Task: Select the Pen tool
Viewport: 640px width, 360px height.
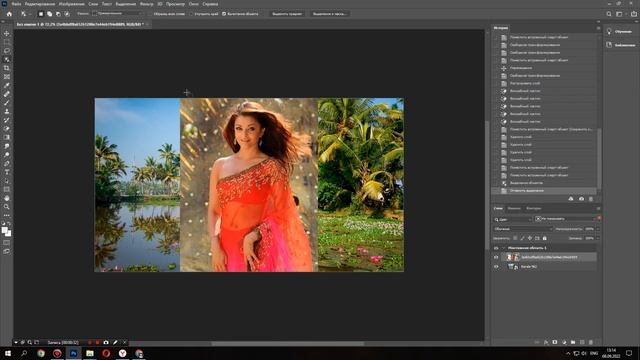Action: tap(7, 163)
